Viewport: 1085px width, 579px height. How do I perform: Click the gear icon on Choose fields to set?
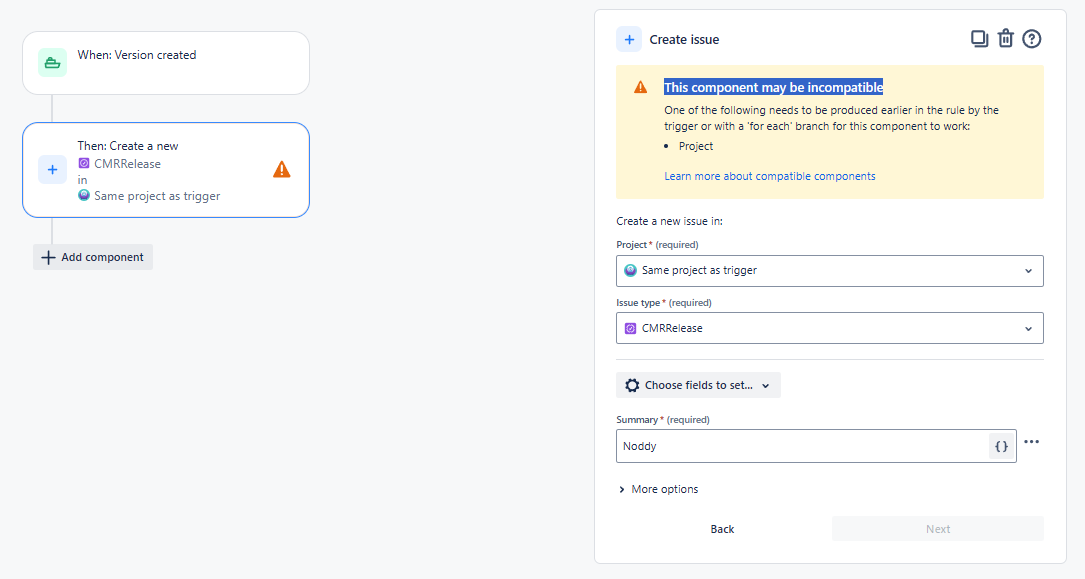tap(630, 384)
